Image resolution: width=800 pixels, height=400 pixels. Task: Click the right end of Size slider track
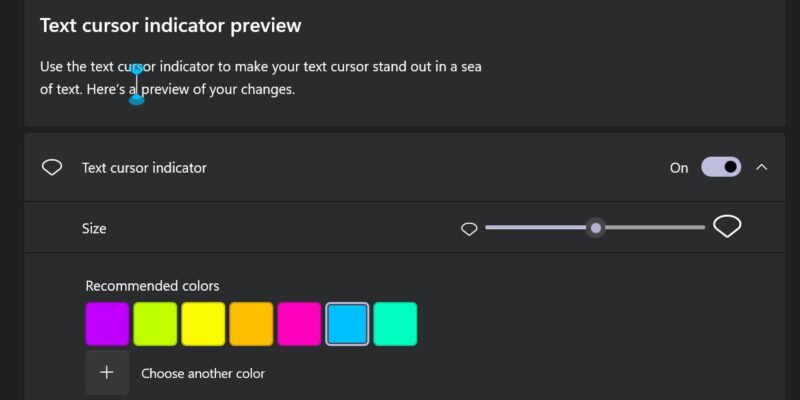pyautogui.click(x=702, y=228)
